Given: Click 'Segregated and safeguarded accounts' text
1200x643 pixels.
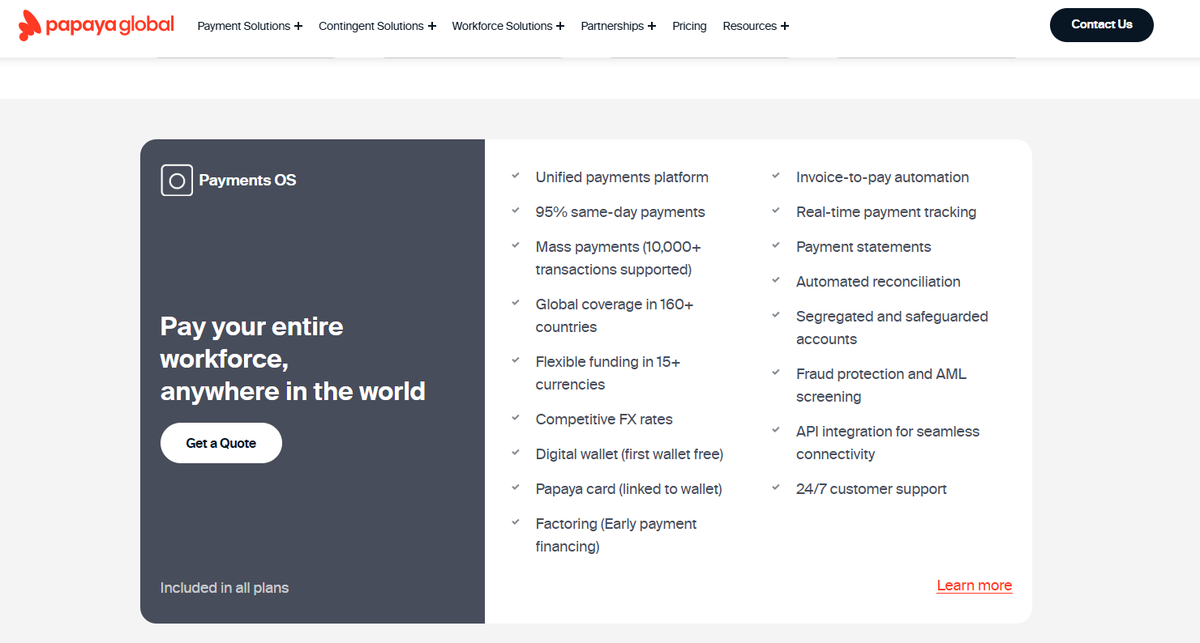Looking at the screenshot, I should pyautogui.click(x=892, y=328).
